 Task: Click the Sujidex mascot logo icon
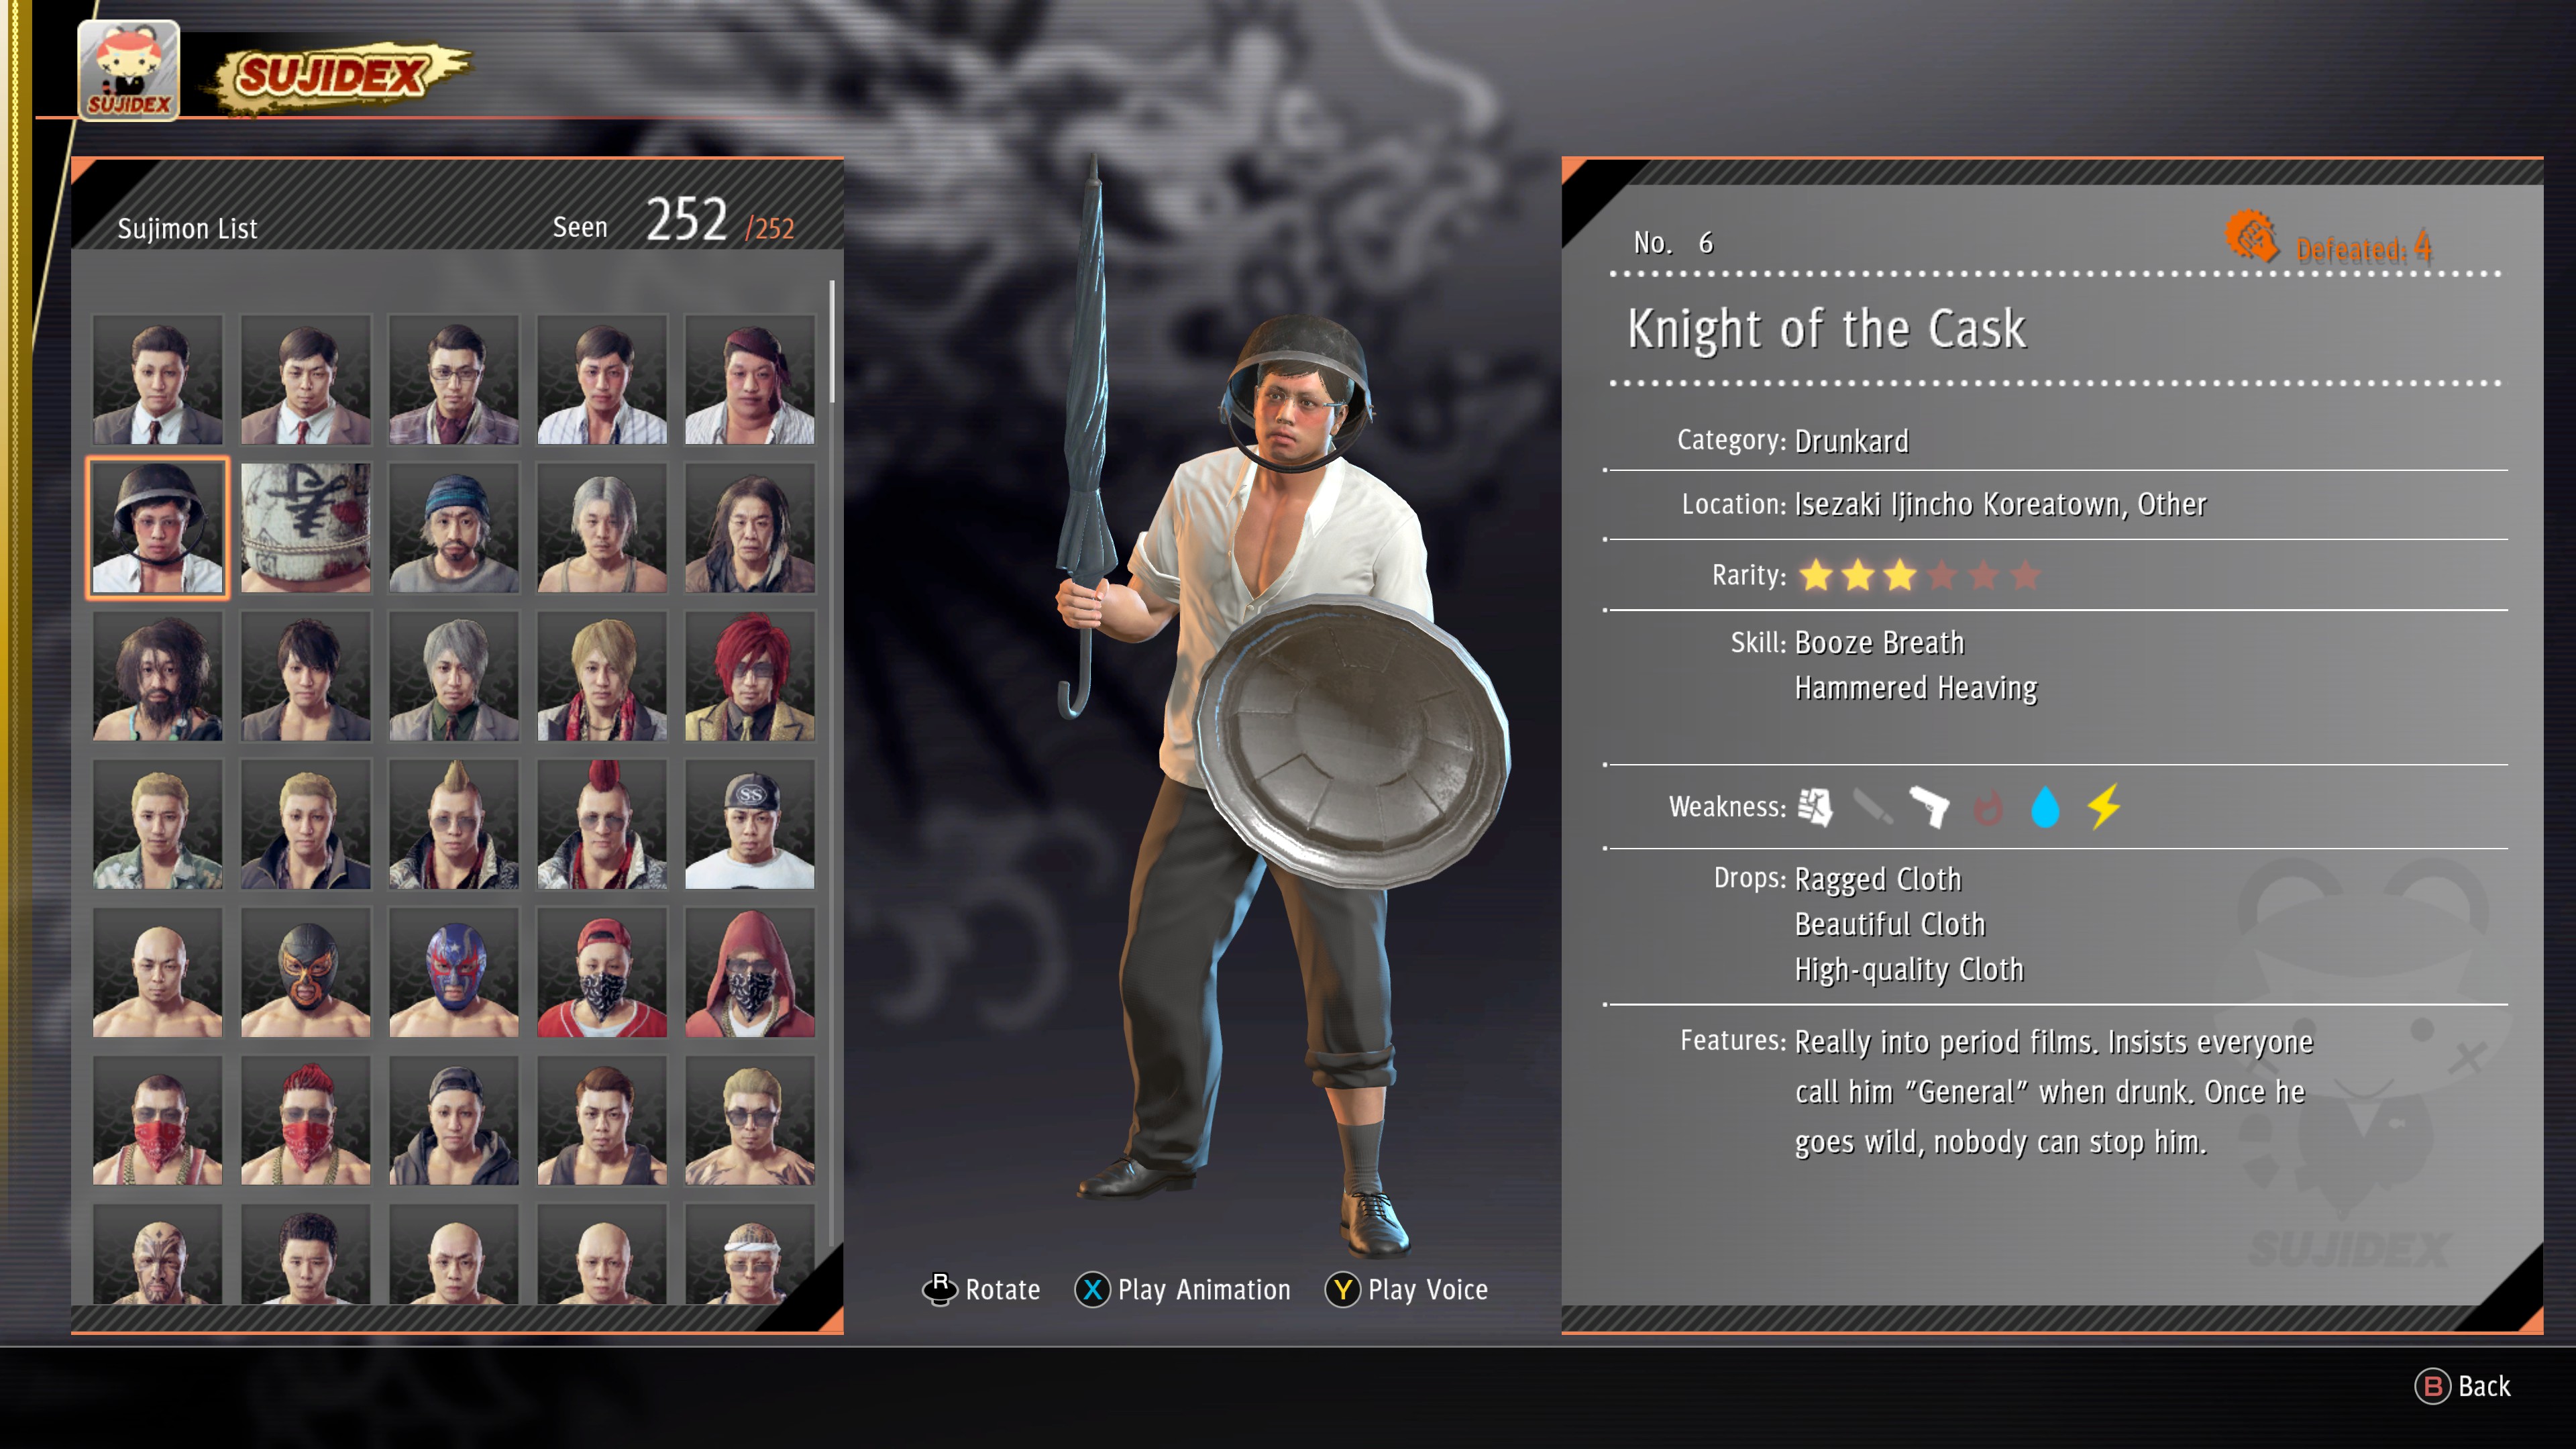[x=128, y=70]
